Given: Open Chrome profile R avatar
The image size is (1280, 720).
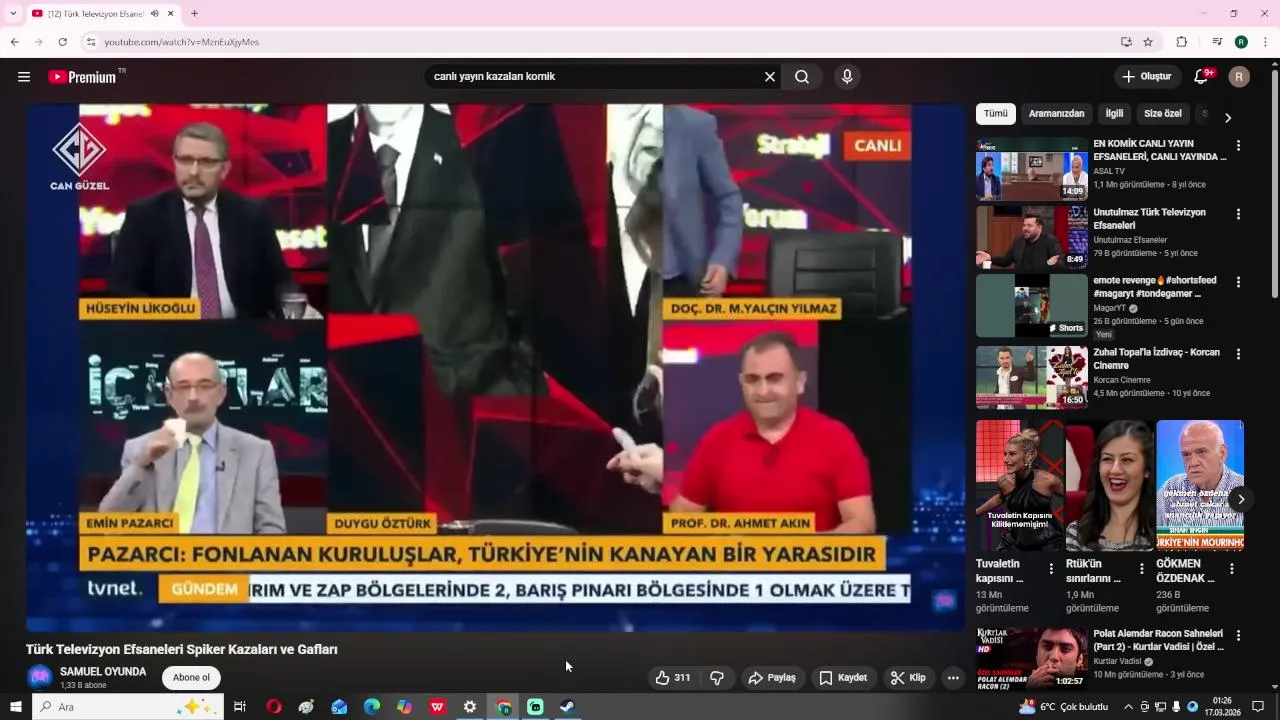Looking at the screenshot, I should coord(1241,42).
